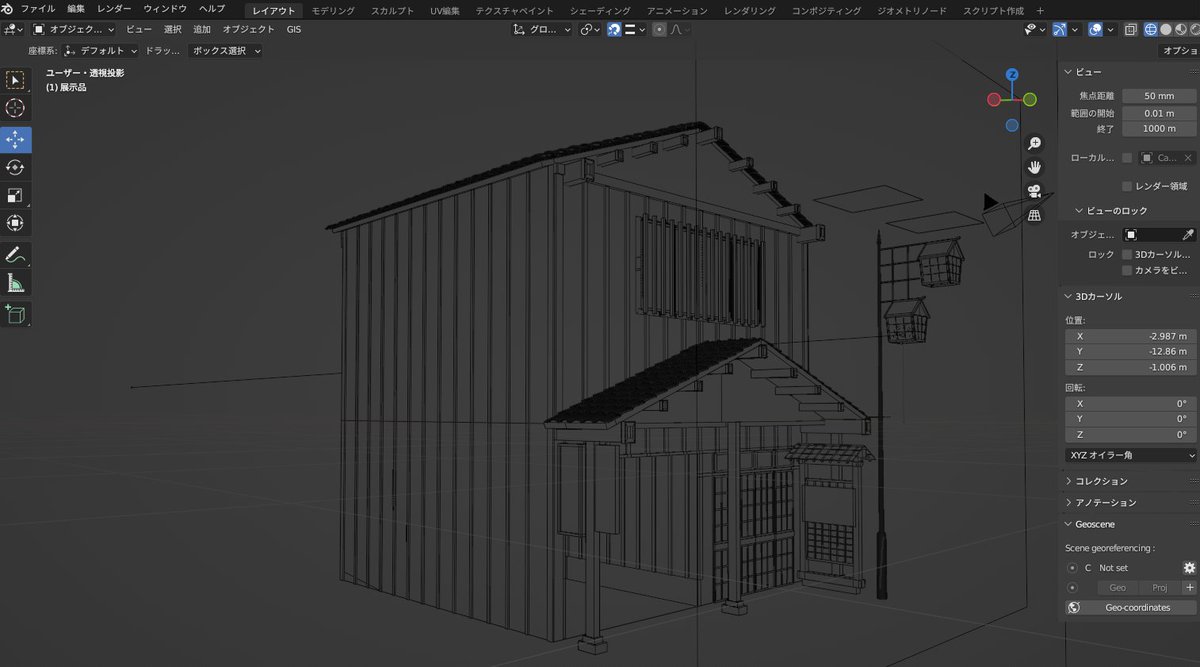Select the Annotate tool

point(16,255)
